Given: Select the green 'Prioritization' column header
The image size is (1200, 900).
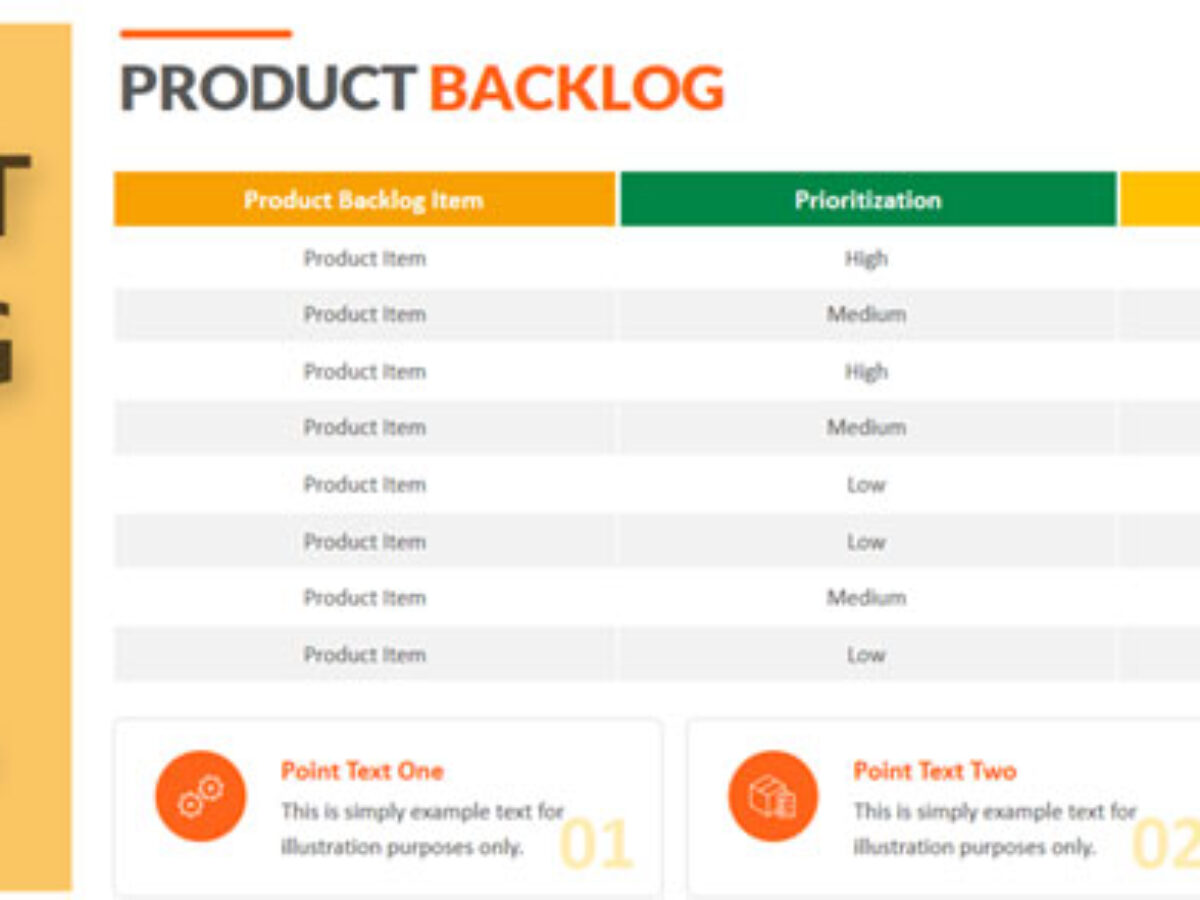Looking at the screenshot, I should pyautogui.click(x=868, y=199).
